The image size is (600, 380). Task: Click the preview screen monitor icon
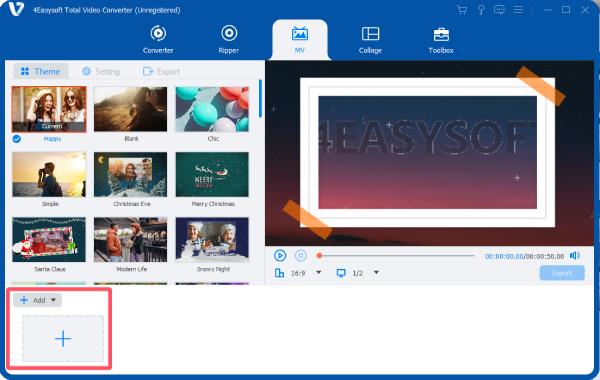point(341,273)
